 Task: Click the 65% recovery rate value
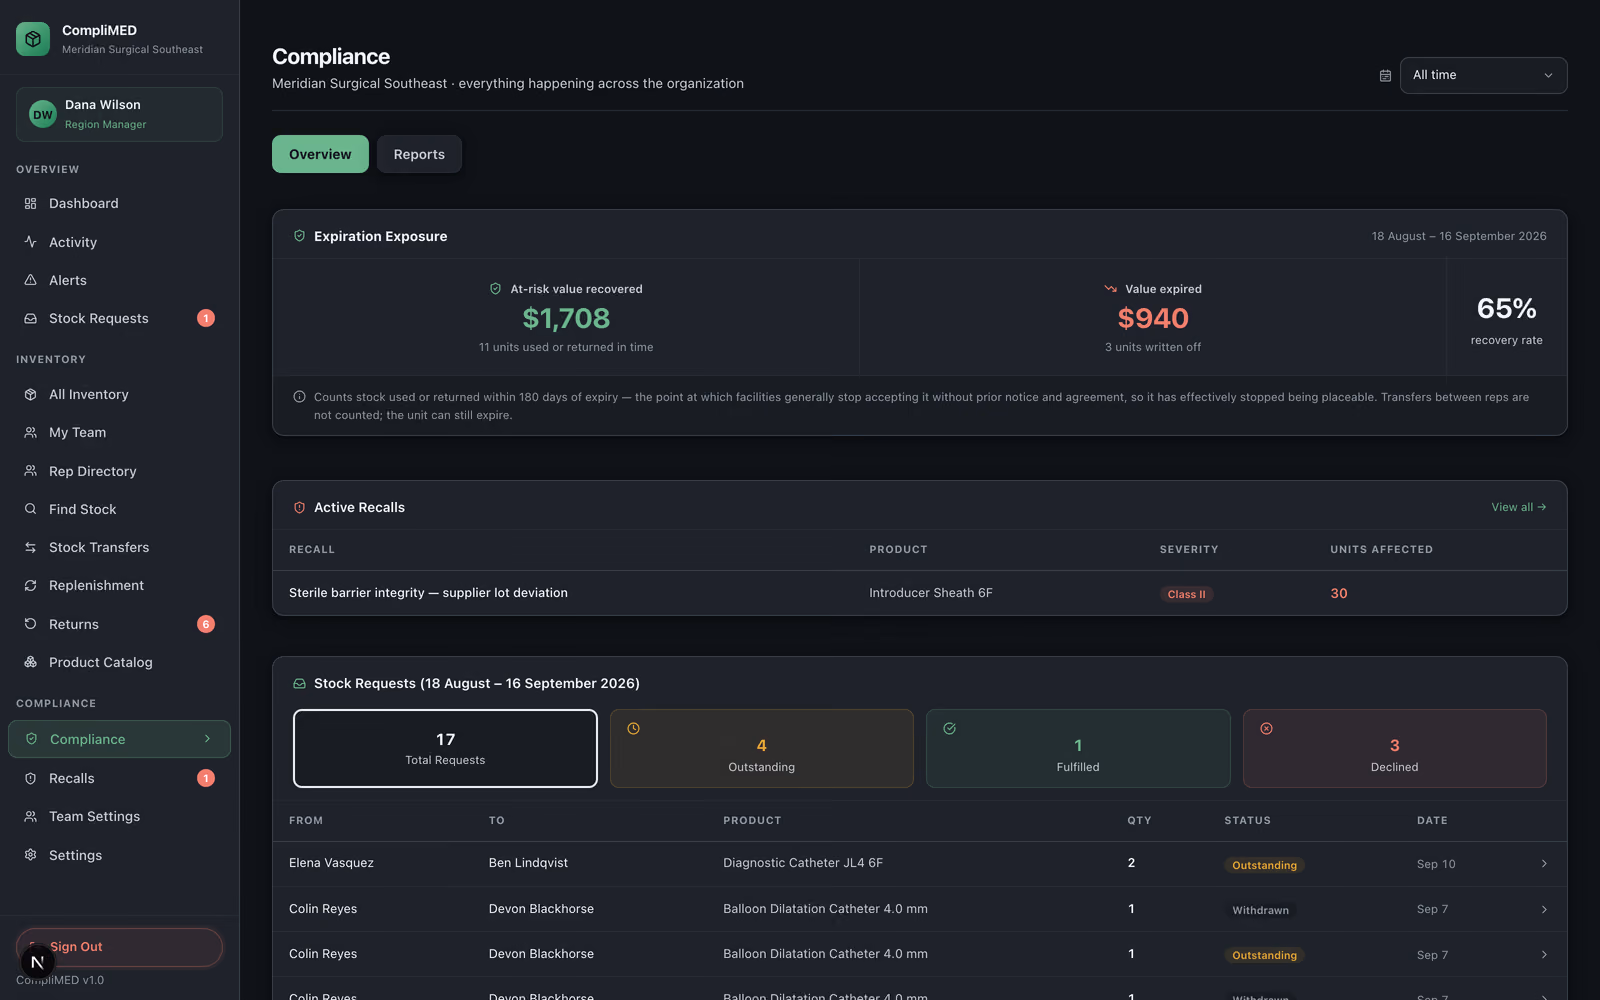pyautogui.click(x=1506, y=308)
